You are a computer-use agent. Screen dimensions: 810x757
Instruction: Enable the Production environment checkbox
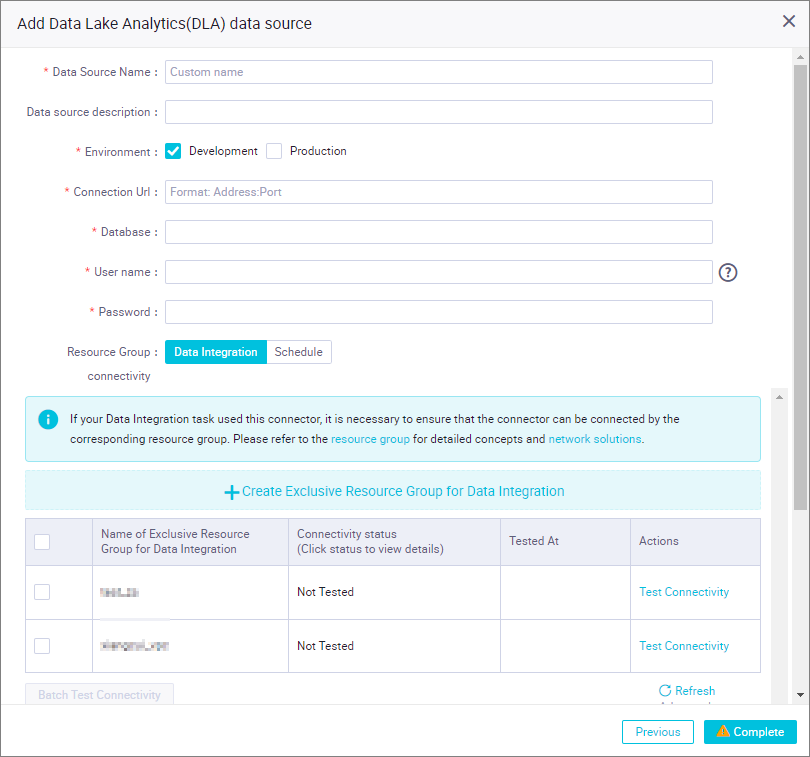click(274, 151)
